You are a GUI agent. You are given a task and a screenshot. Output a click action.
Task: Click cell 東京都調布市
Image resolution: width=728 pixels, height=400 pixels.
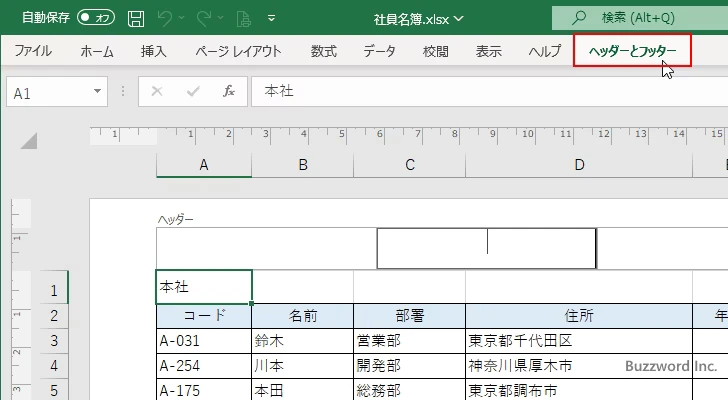[579, 390]
